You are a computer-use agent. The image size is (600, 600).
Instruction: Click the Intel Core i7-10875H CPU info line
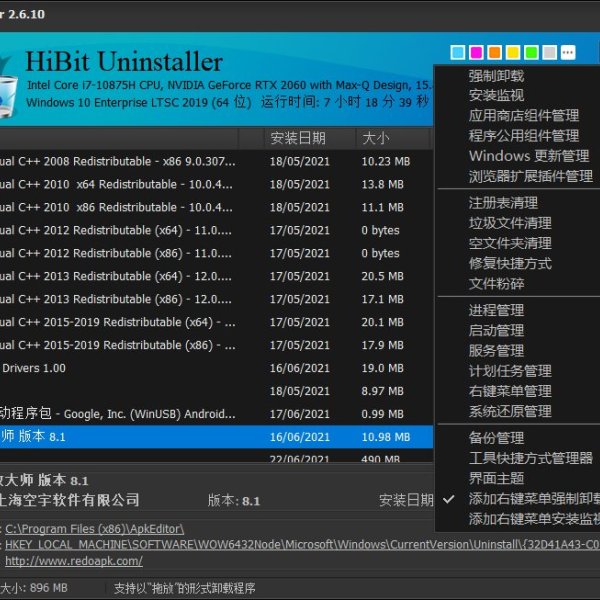pyautogui.click(x=230, y=85)
